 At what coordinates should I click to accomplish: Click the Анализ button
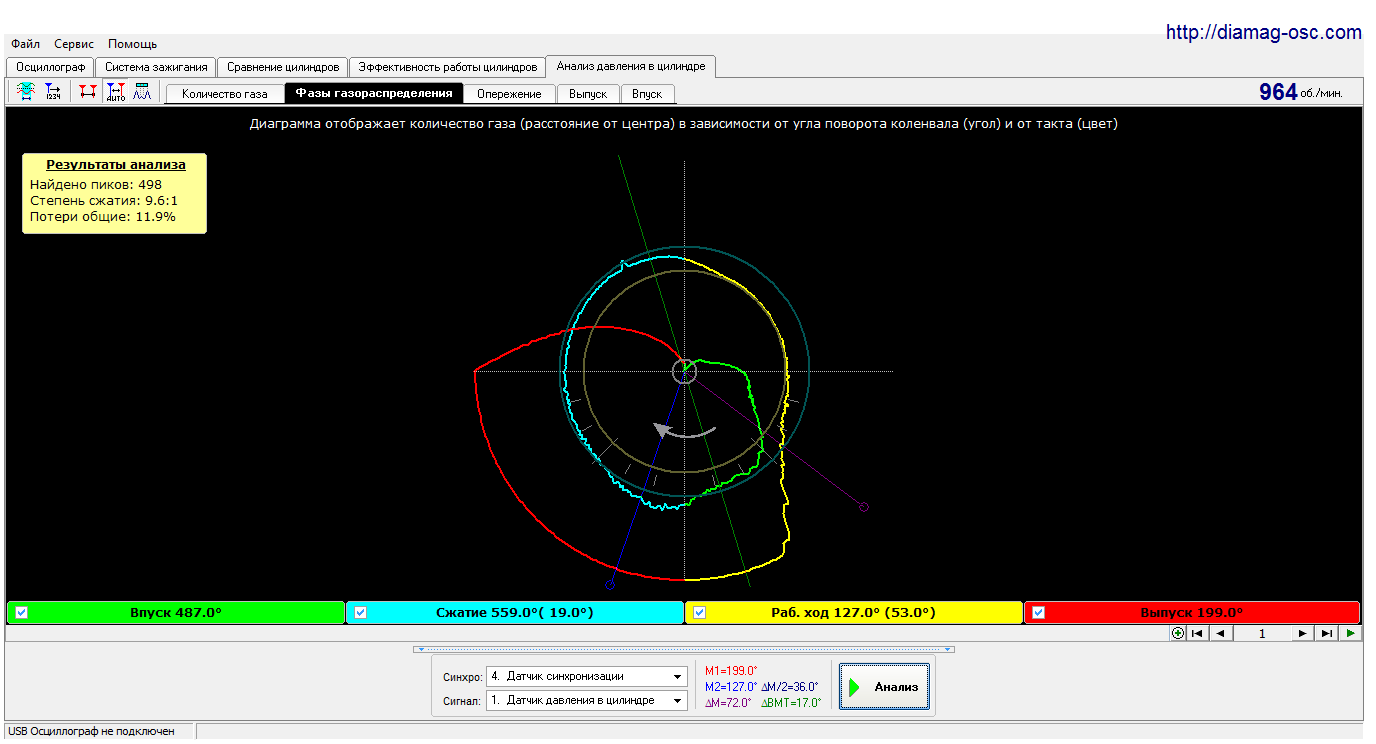(x=884, y=687)
